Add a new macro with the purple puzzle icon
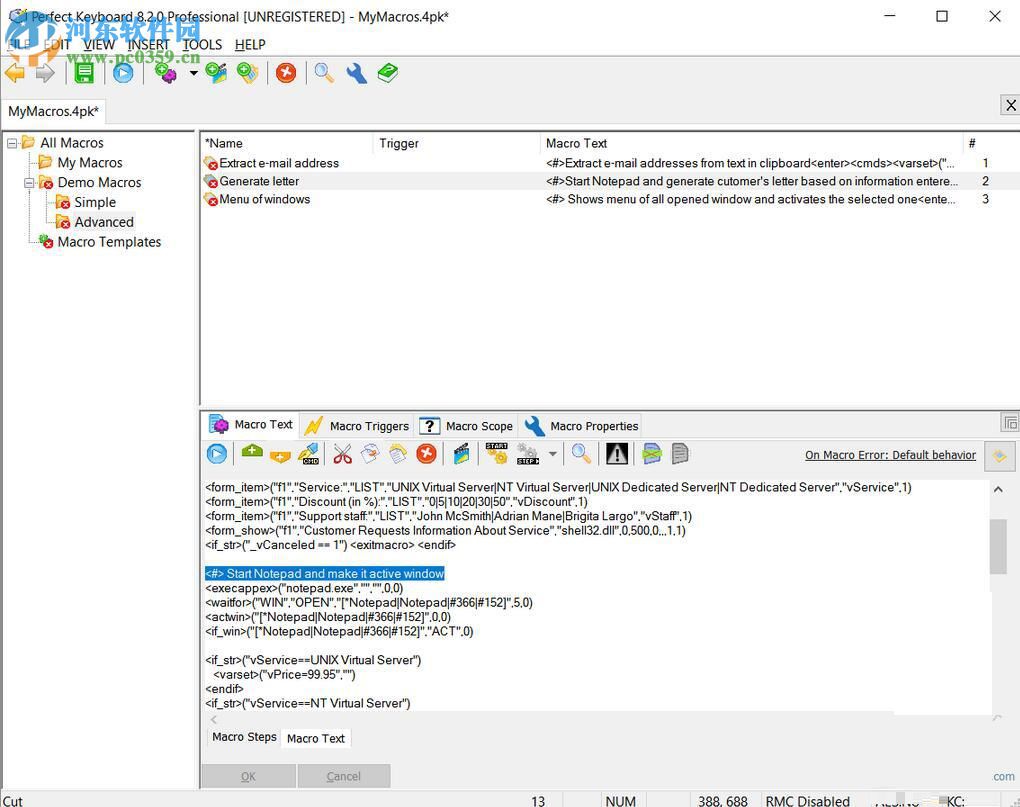Viewport: 1020px width, 807px height. click(x=166, y=73)
